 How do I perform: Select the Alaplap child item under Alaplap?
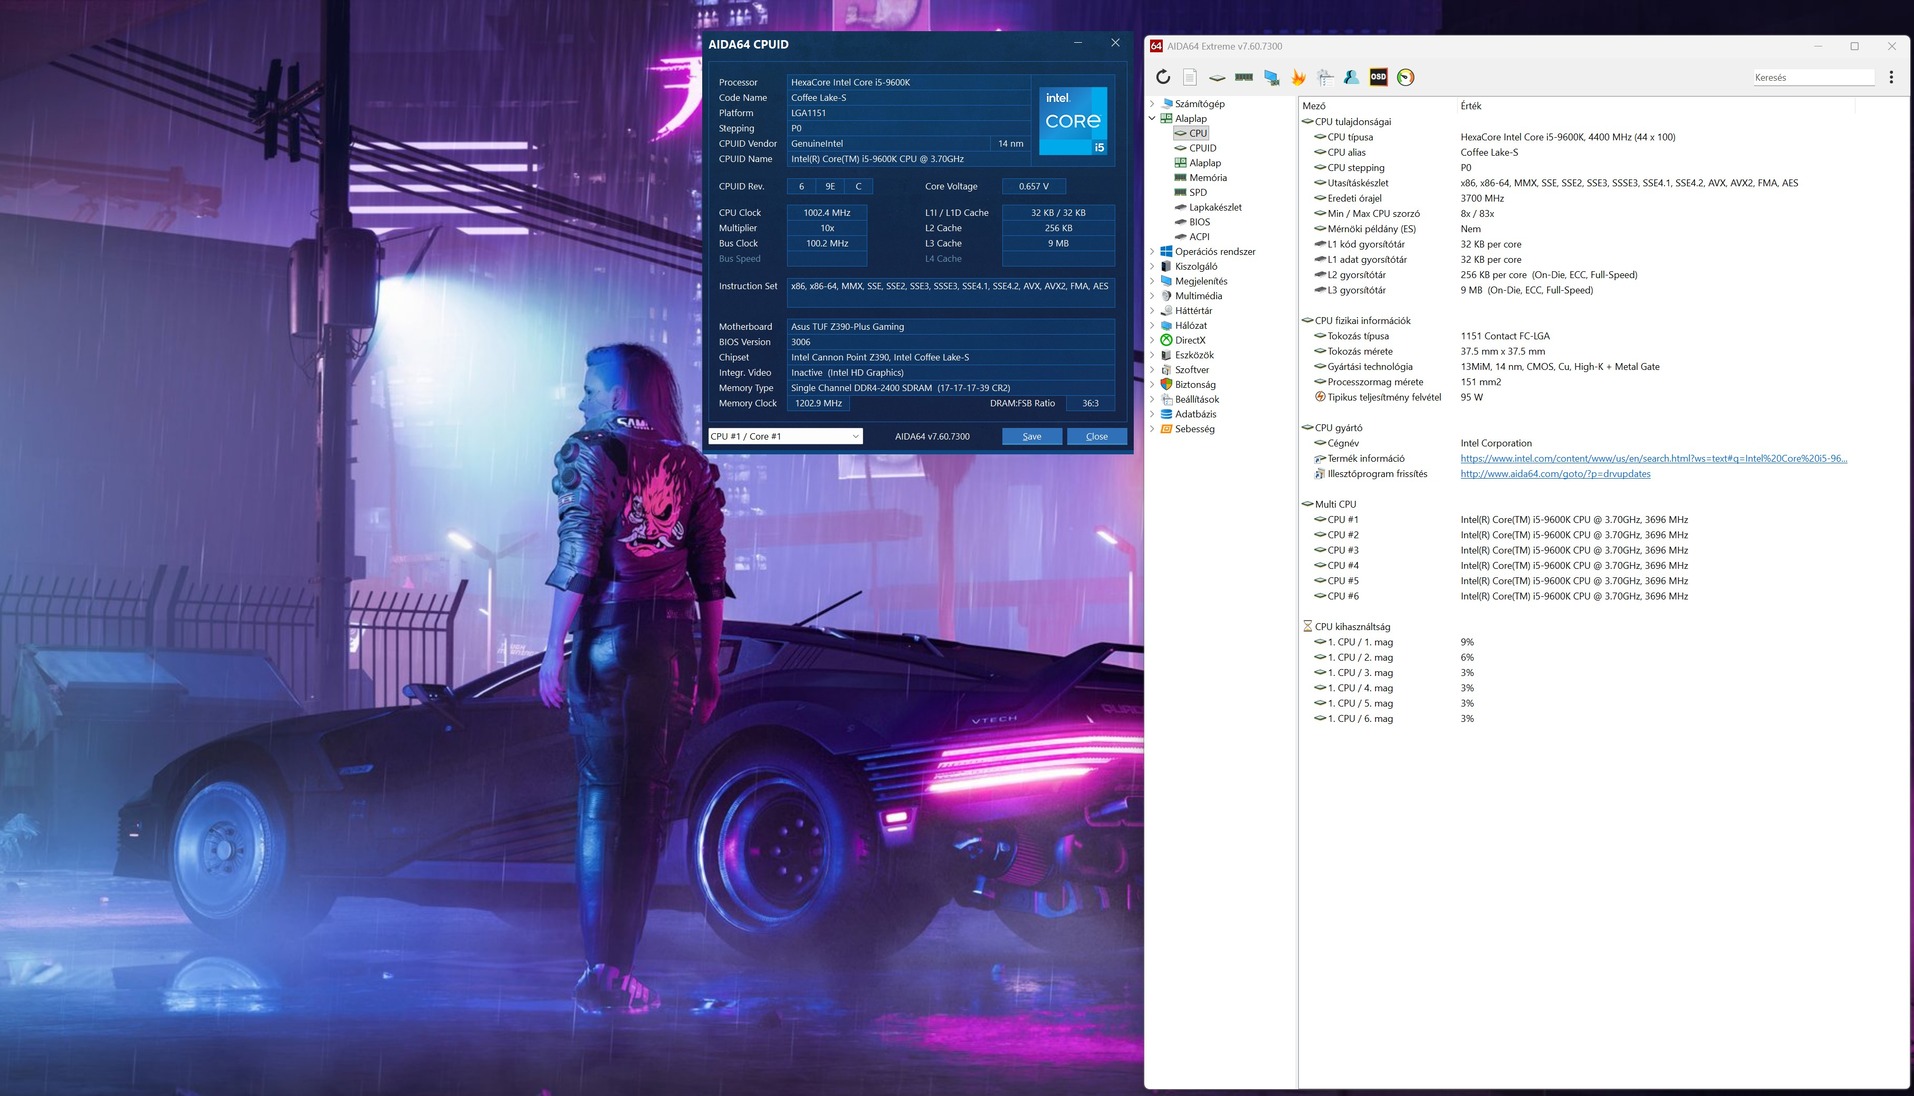(1205, 163)
